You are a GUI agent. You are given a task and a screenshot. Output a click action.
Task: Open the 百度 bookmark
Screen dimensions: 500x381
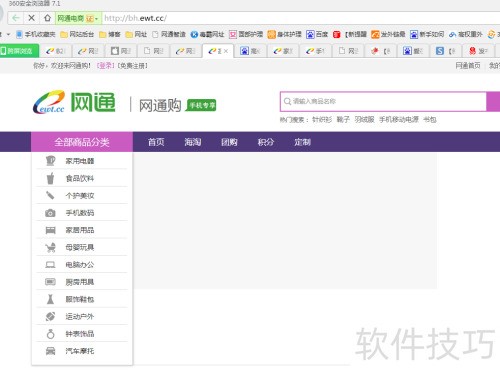(317, 34)
